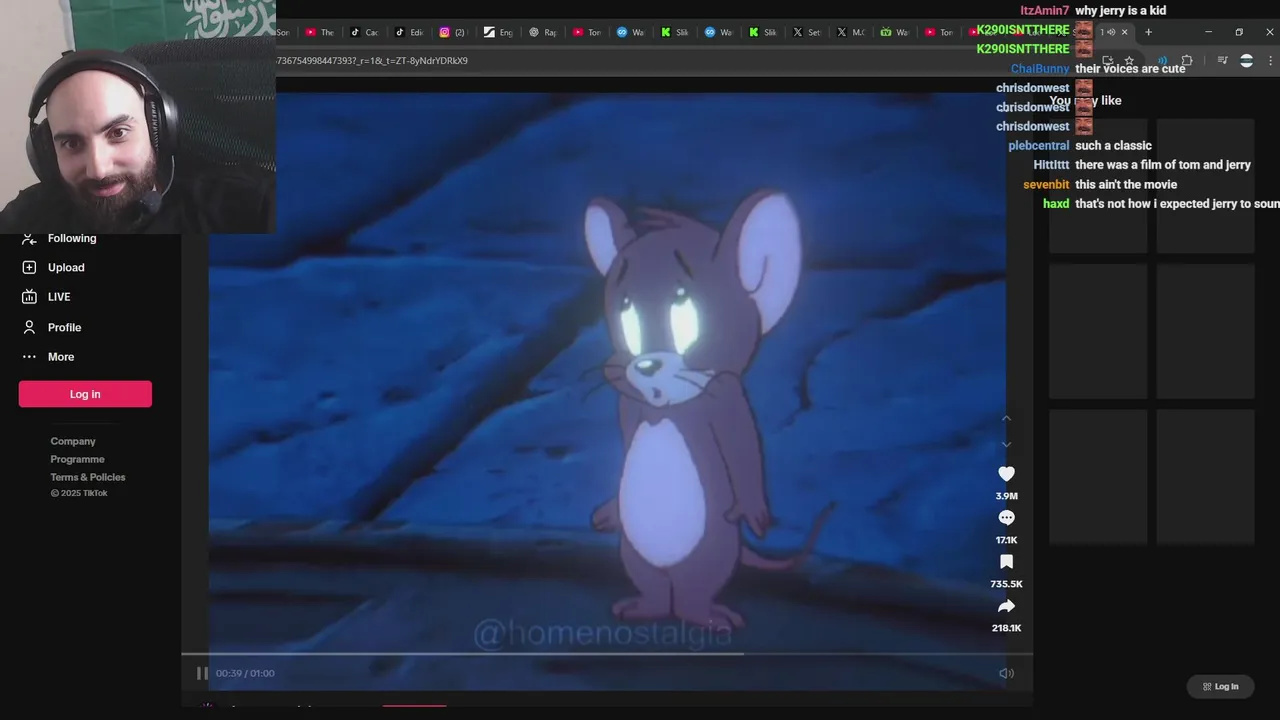
Task: Click chat username plebcentral
Action: (1038, 146)
